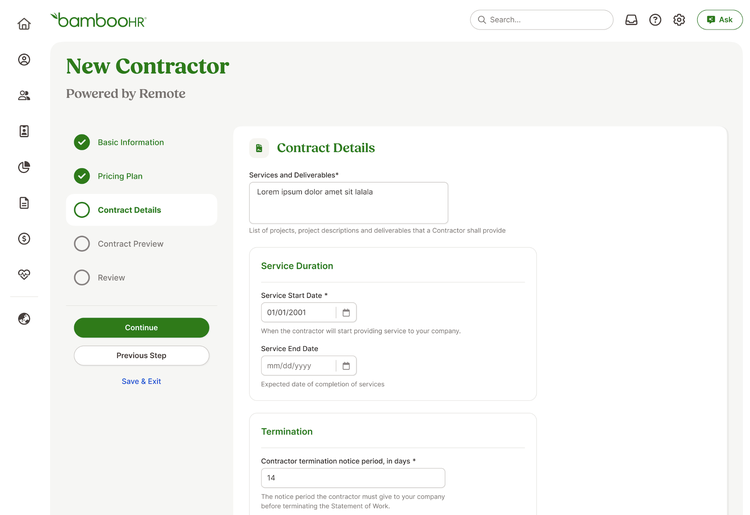
Task: Open Service End Date calendar picker
Action: 346,366
